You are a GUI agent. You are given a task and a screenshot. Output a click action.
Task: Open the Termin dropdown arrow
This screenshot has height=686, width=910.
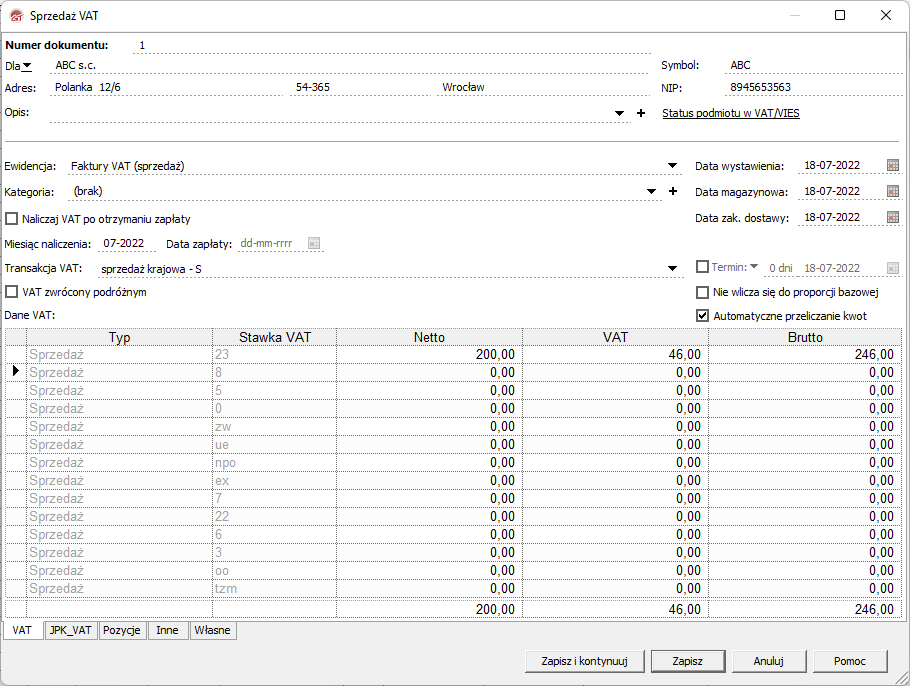tap(754, 266)
